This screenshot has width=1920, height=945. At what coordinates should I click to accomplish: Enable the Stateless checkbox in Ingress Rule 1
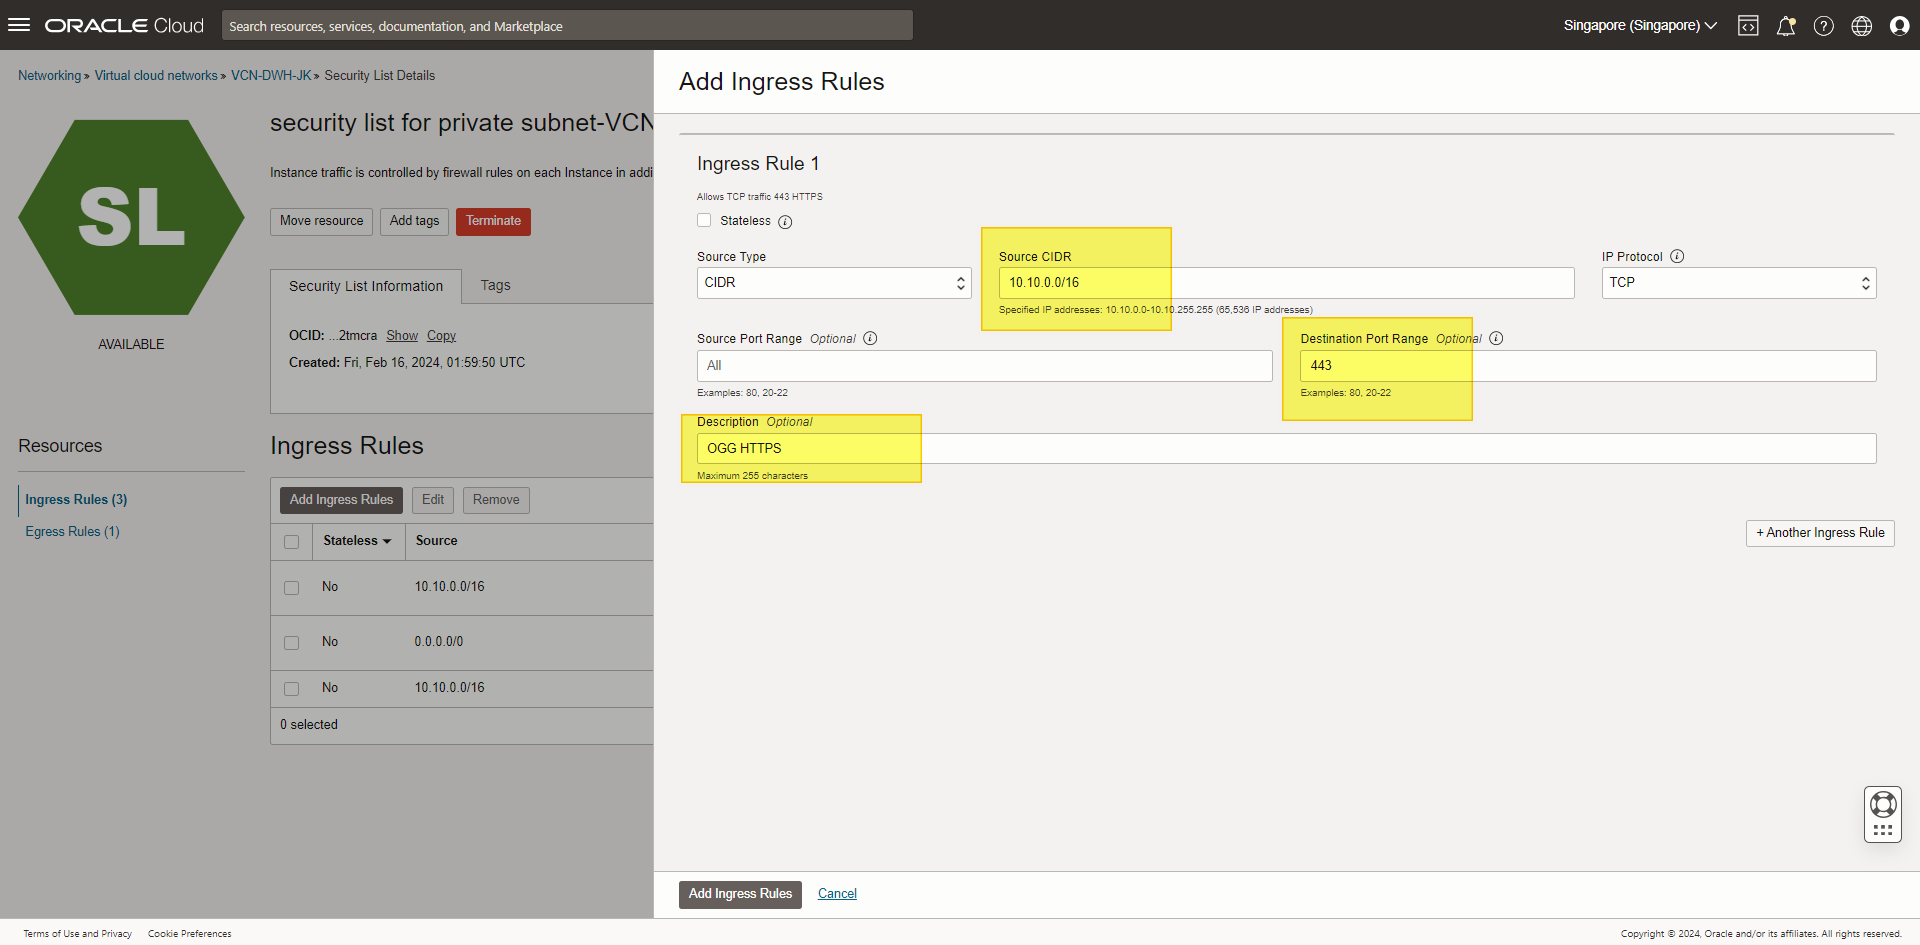click(x=704, y=220)
